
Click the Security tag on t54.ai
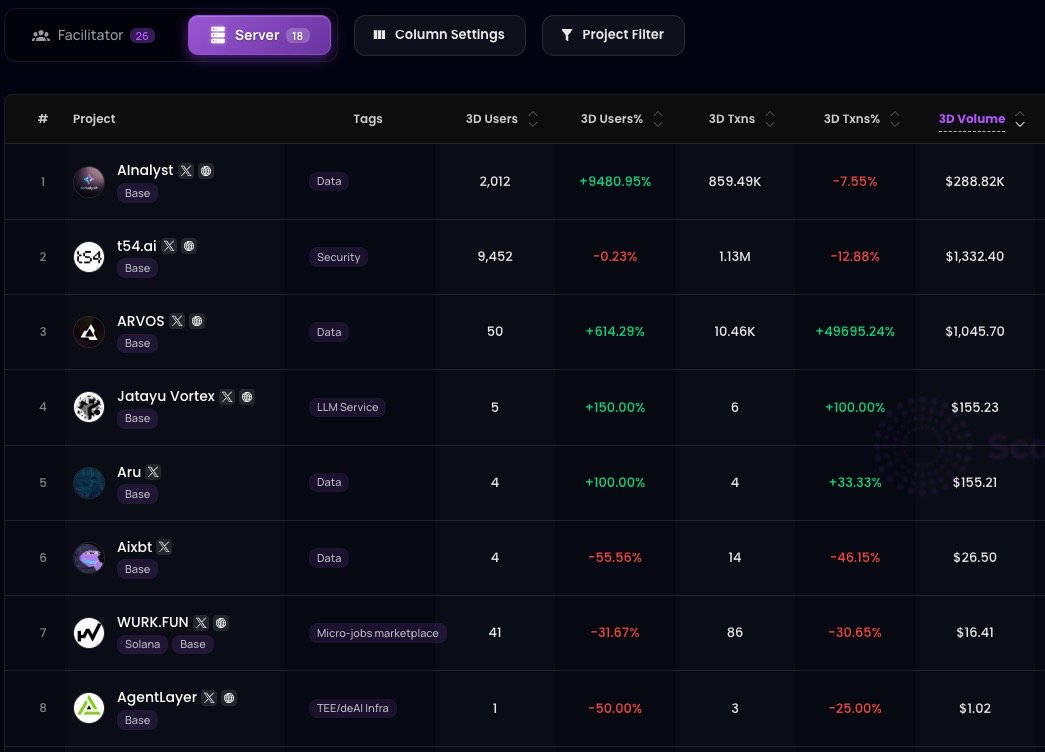click(x=339, y=257)
